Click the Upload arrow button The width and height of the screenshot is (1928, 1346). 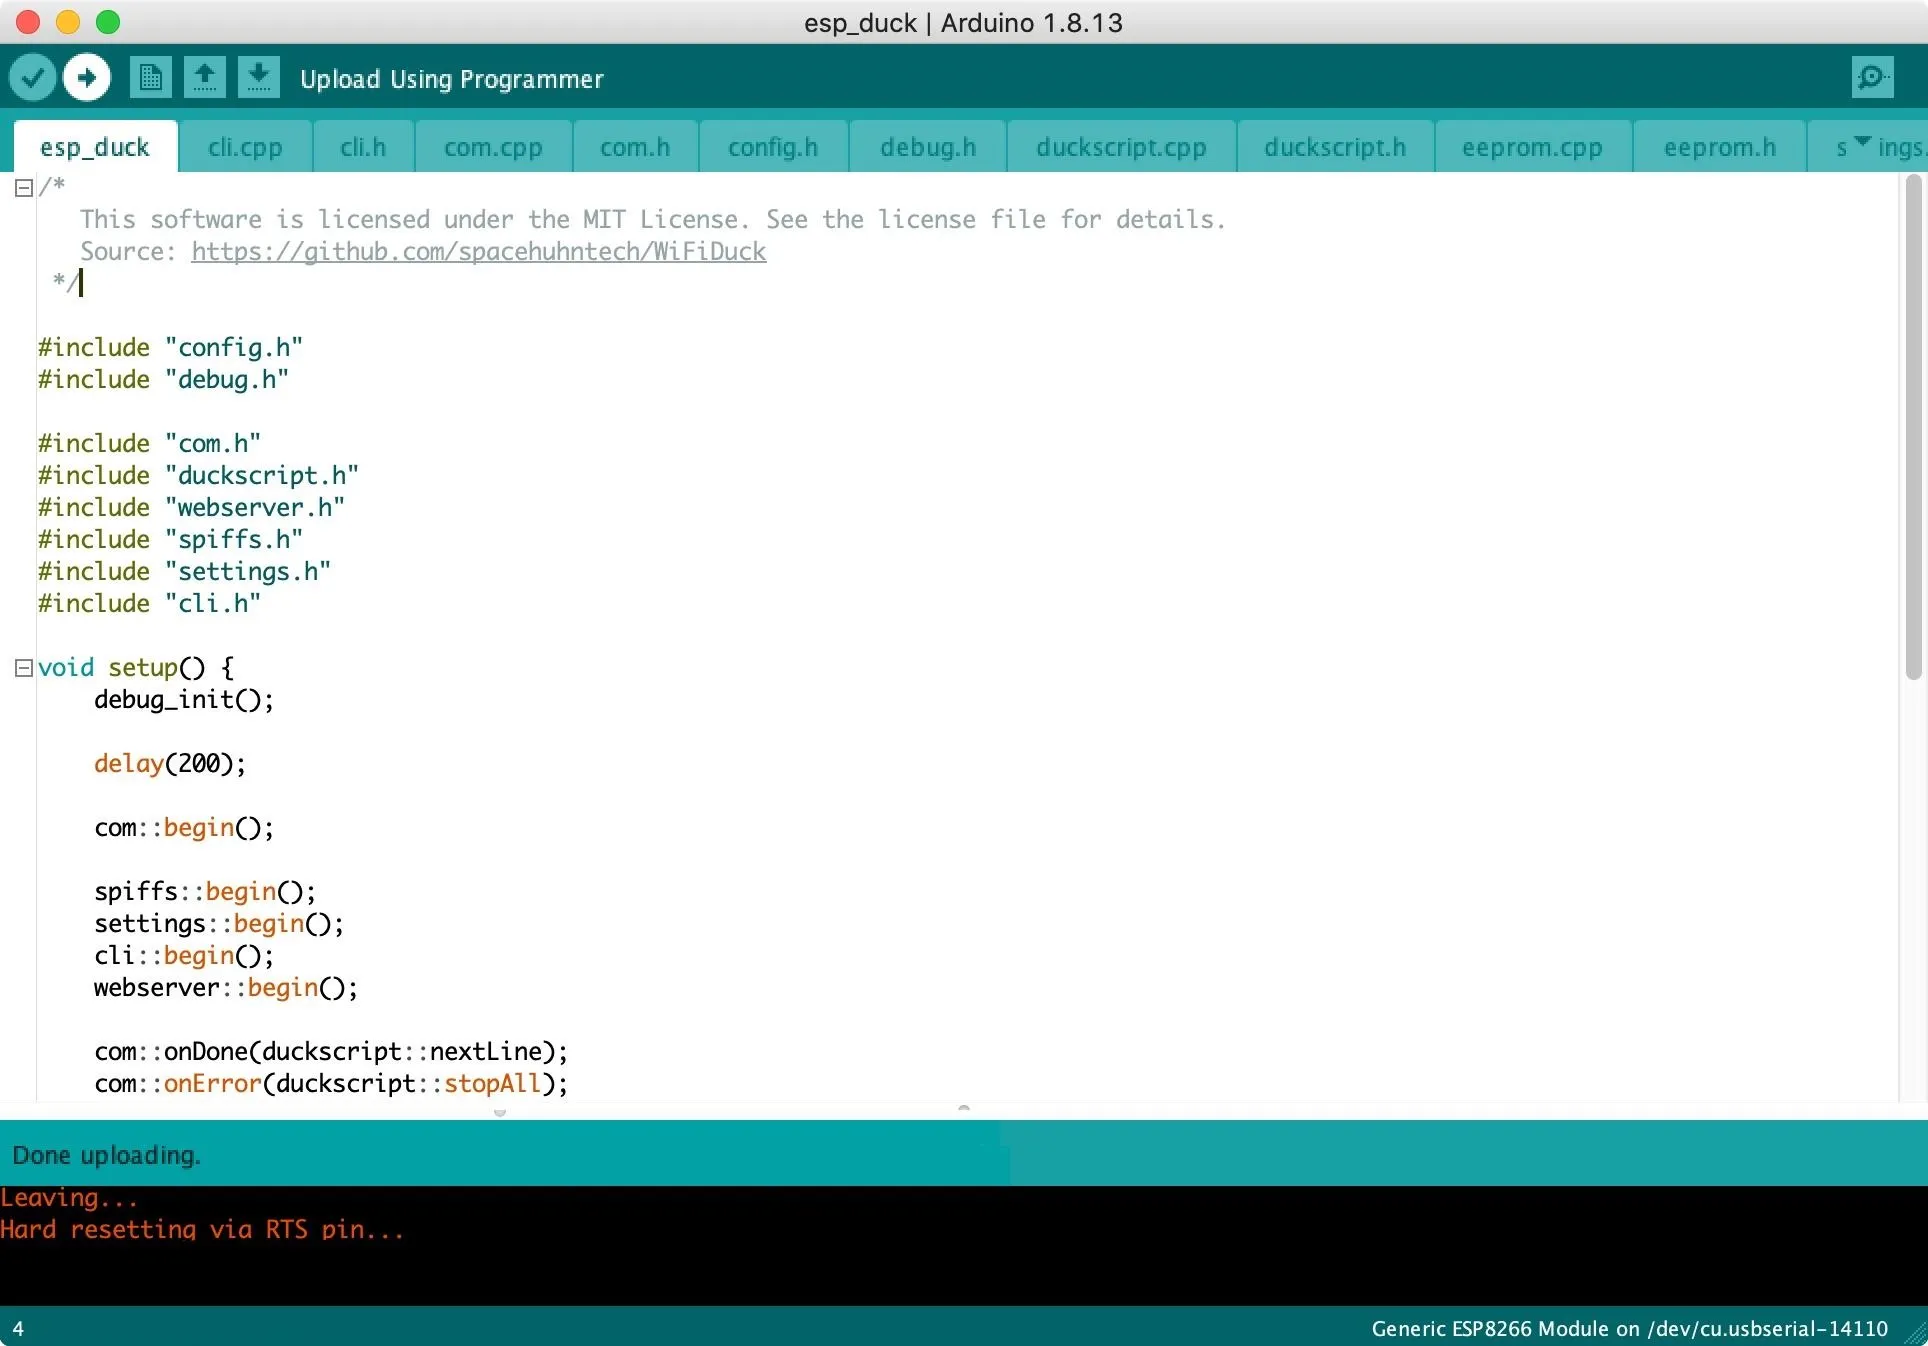[x=87, y=78]
